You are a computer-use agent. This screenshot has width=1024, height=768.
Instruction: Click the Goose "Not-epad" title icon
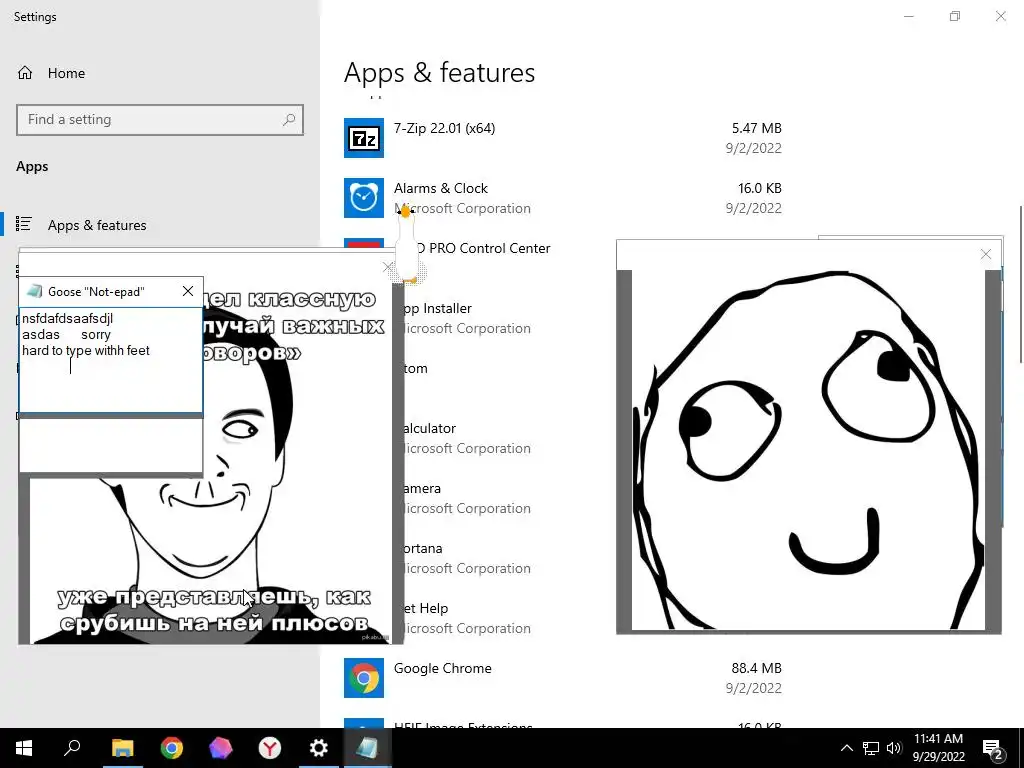[35, 291]
